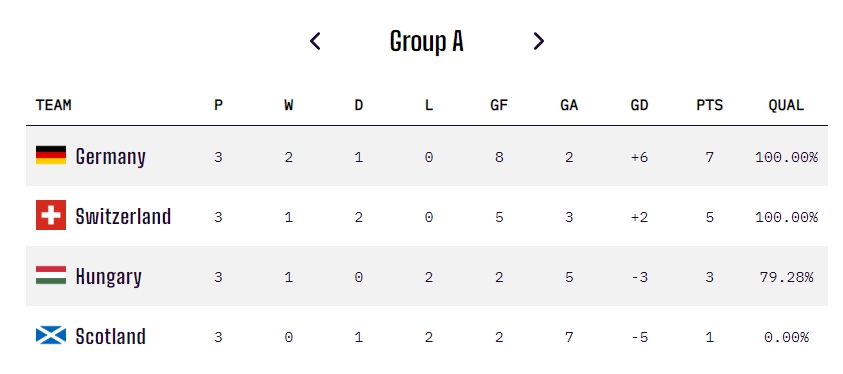Select the Scotland team name
This screenshot has width=843, height=374.
(111, 336)
